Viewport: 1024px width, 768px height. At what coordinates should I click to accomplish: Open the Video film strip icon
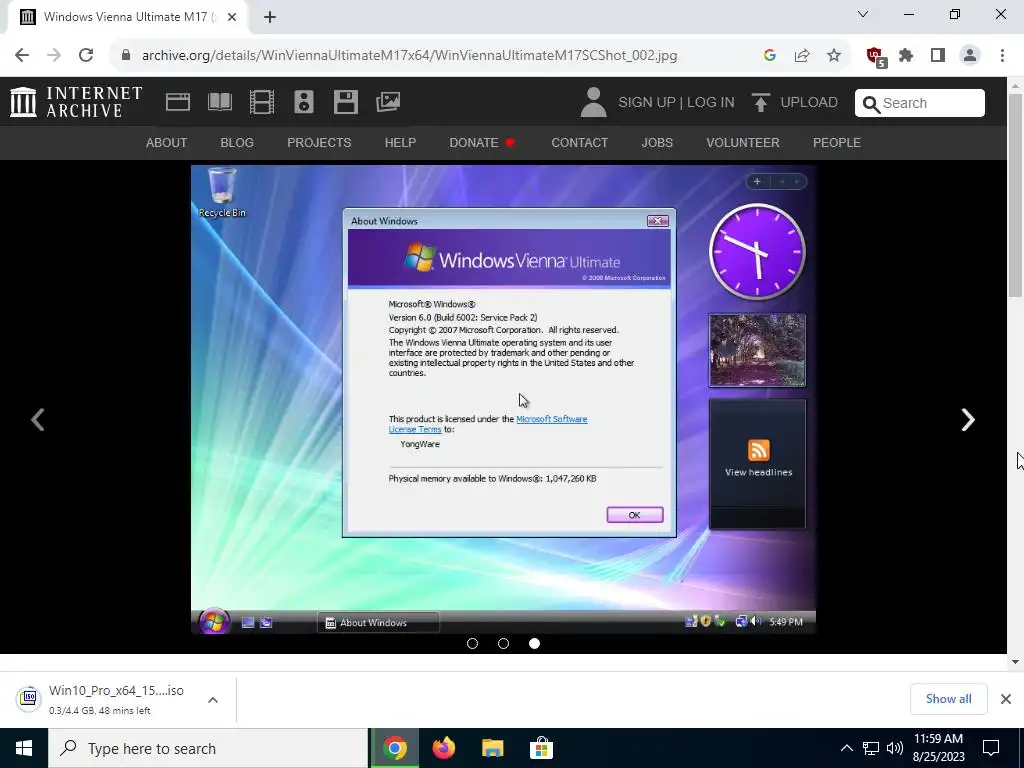[262, 102]
